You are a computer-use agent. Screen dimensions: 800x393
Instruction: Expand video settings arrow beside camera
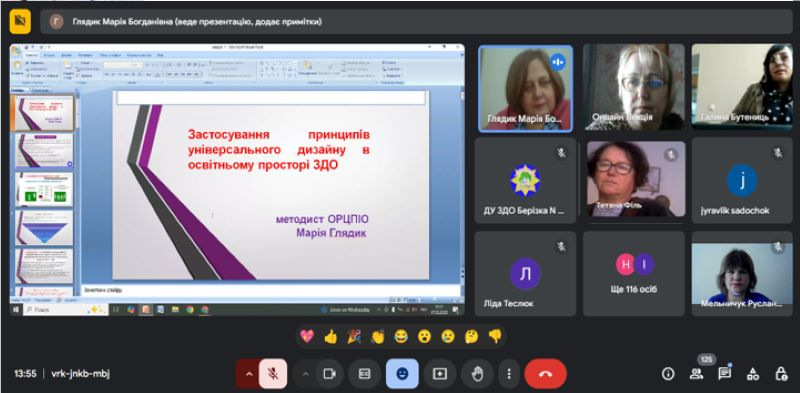point(305,374)
